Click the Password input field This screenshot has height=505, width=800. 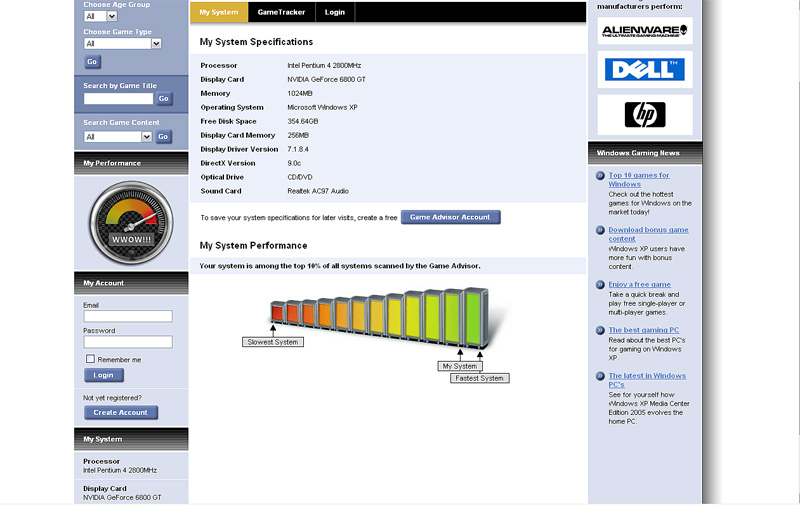click(x=128, y=342)
